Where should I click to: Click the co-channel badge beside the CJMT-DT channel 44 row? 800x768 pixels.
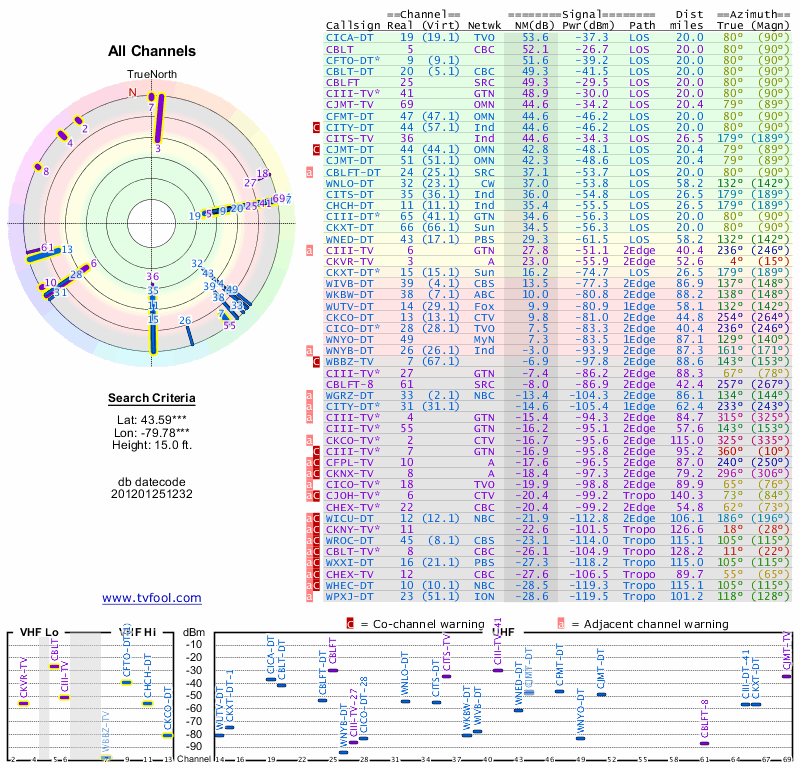click(316, 150)
